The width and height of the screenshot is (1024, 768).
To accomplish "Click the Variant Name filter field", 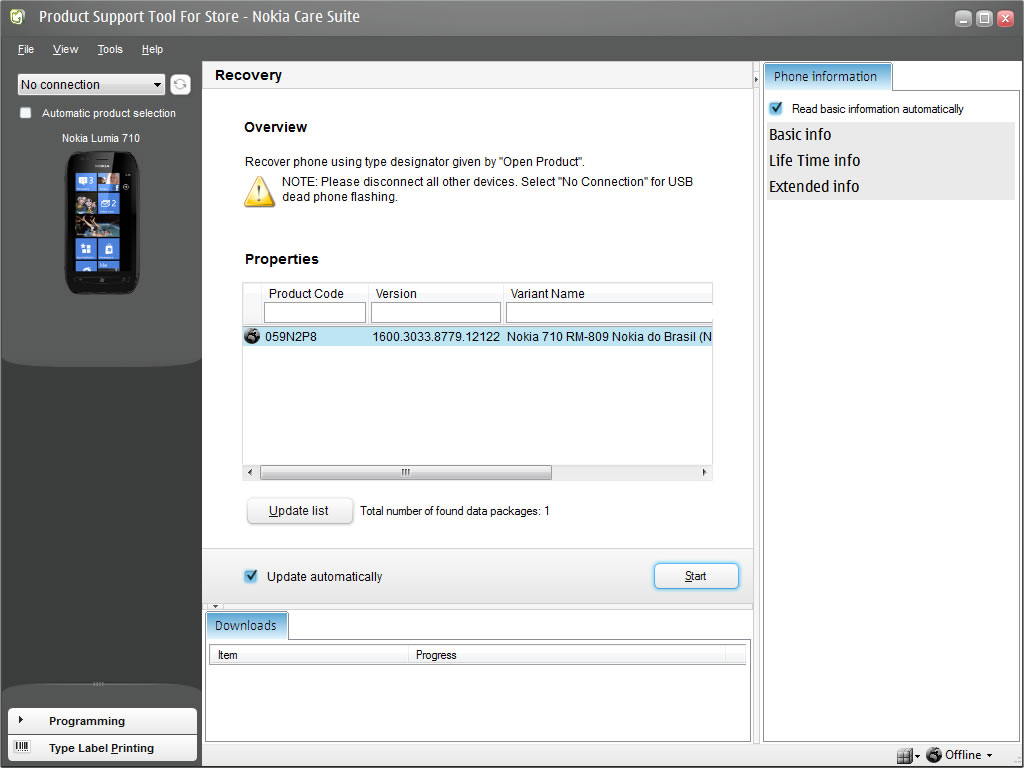I will (609, 312).
